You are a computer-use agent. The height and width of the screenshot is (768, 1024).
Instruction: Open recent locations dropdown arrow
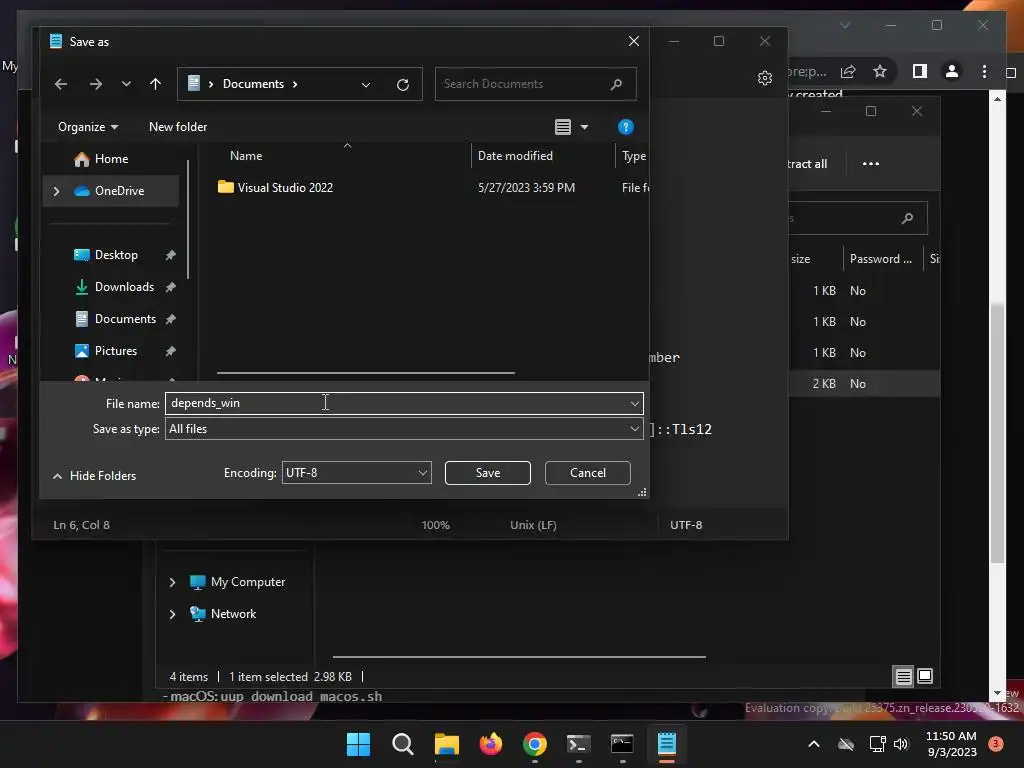tap(126, 84)
